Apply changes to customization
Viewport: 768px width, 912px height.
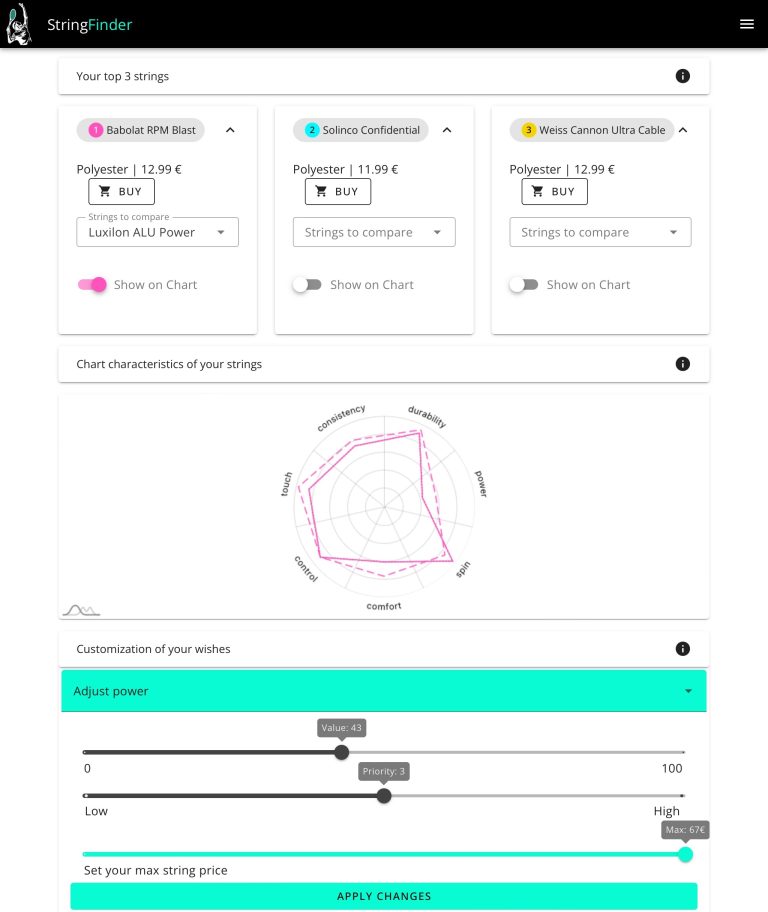tap(384, 896)
